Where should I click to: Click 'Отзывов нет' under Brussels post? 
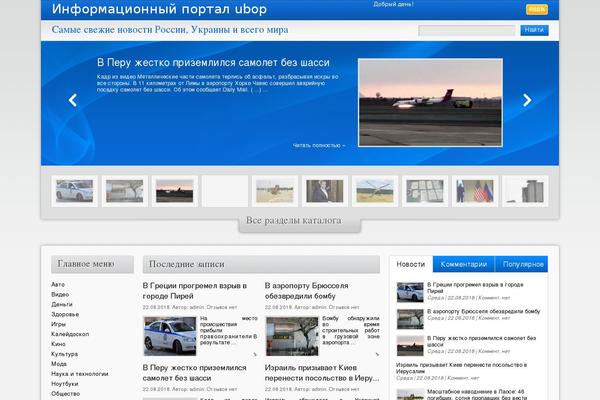pos(344,307)
